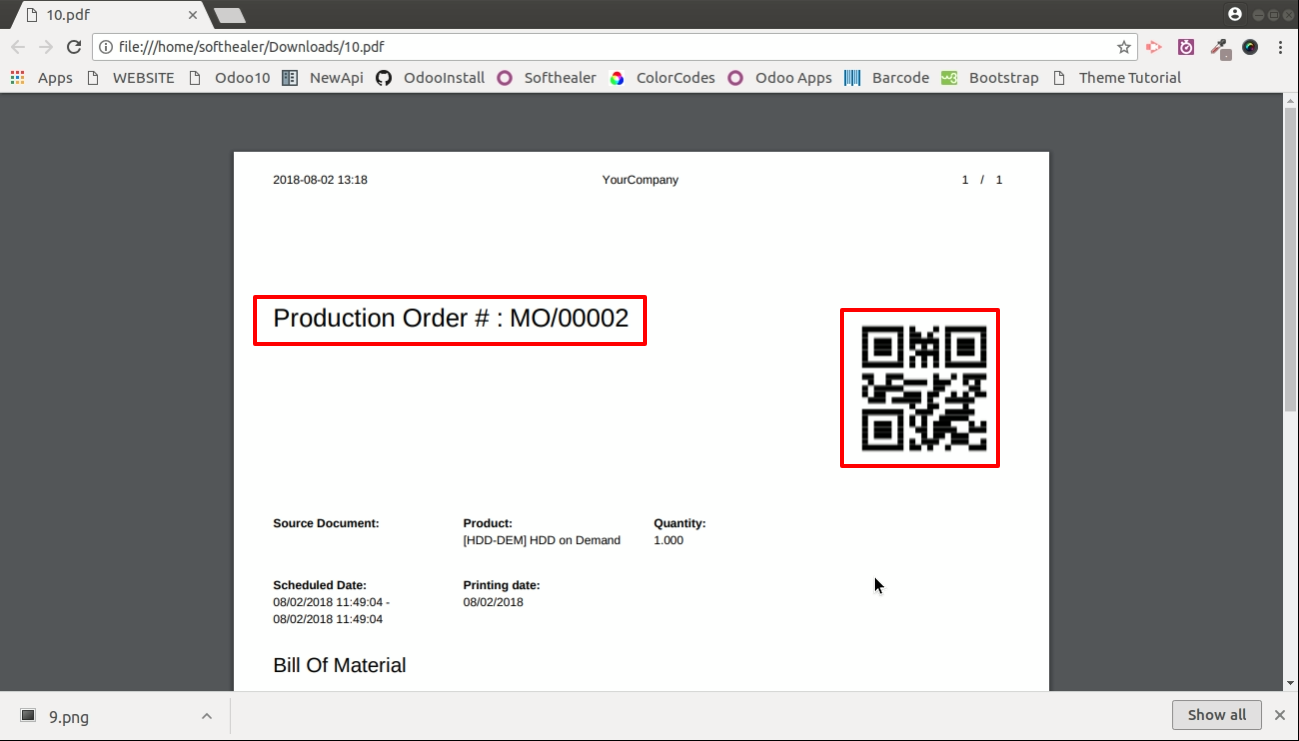Open the user profile icon in title bar
Screen dimensions: 1299x741
point(1235,14)
